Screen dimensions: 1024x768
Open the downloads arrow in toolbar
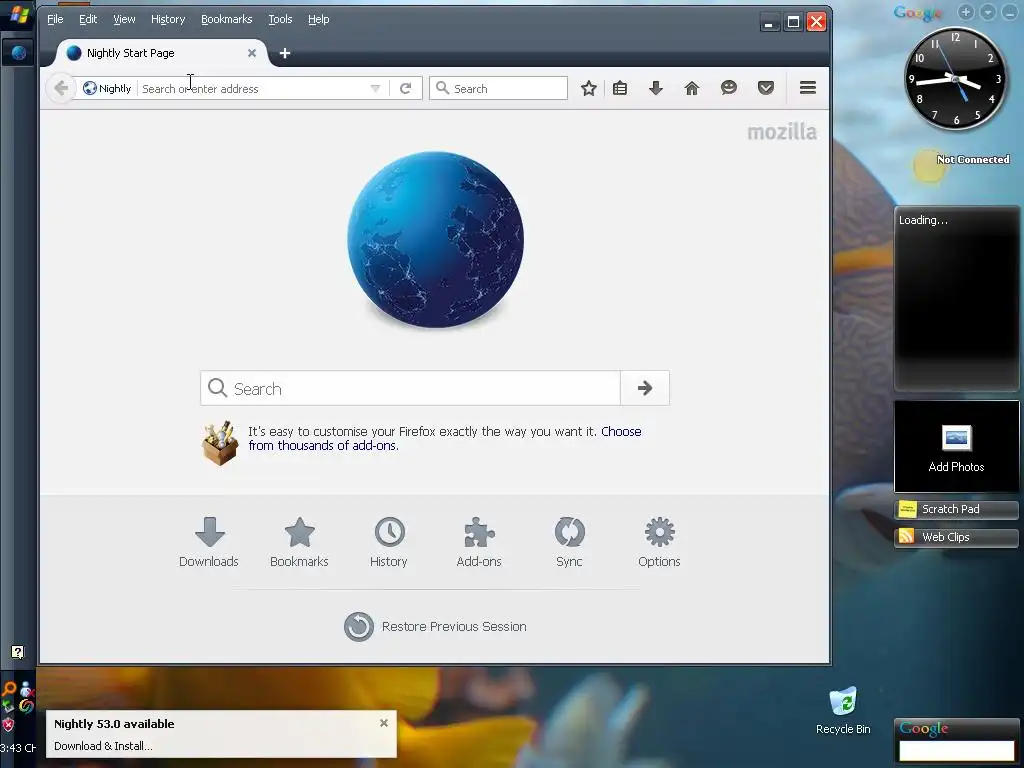pos(656,88)
